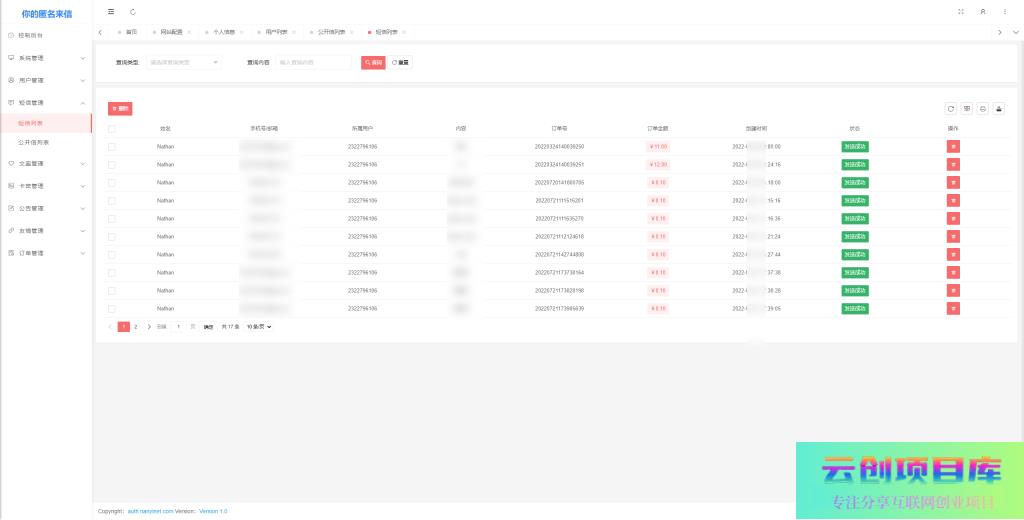Expand the 系统管理 sidebar menu
Viewport: 1024px width, 520px height.
click(46, 58)
